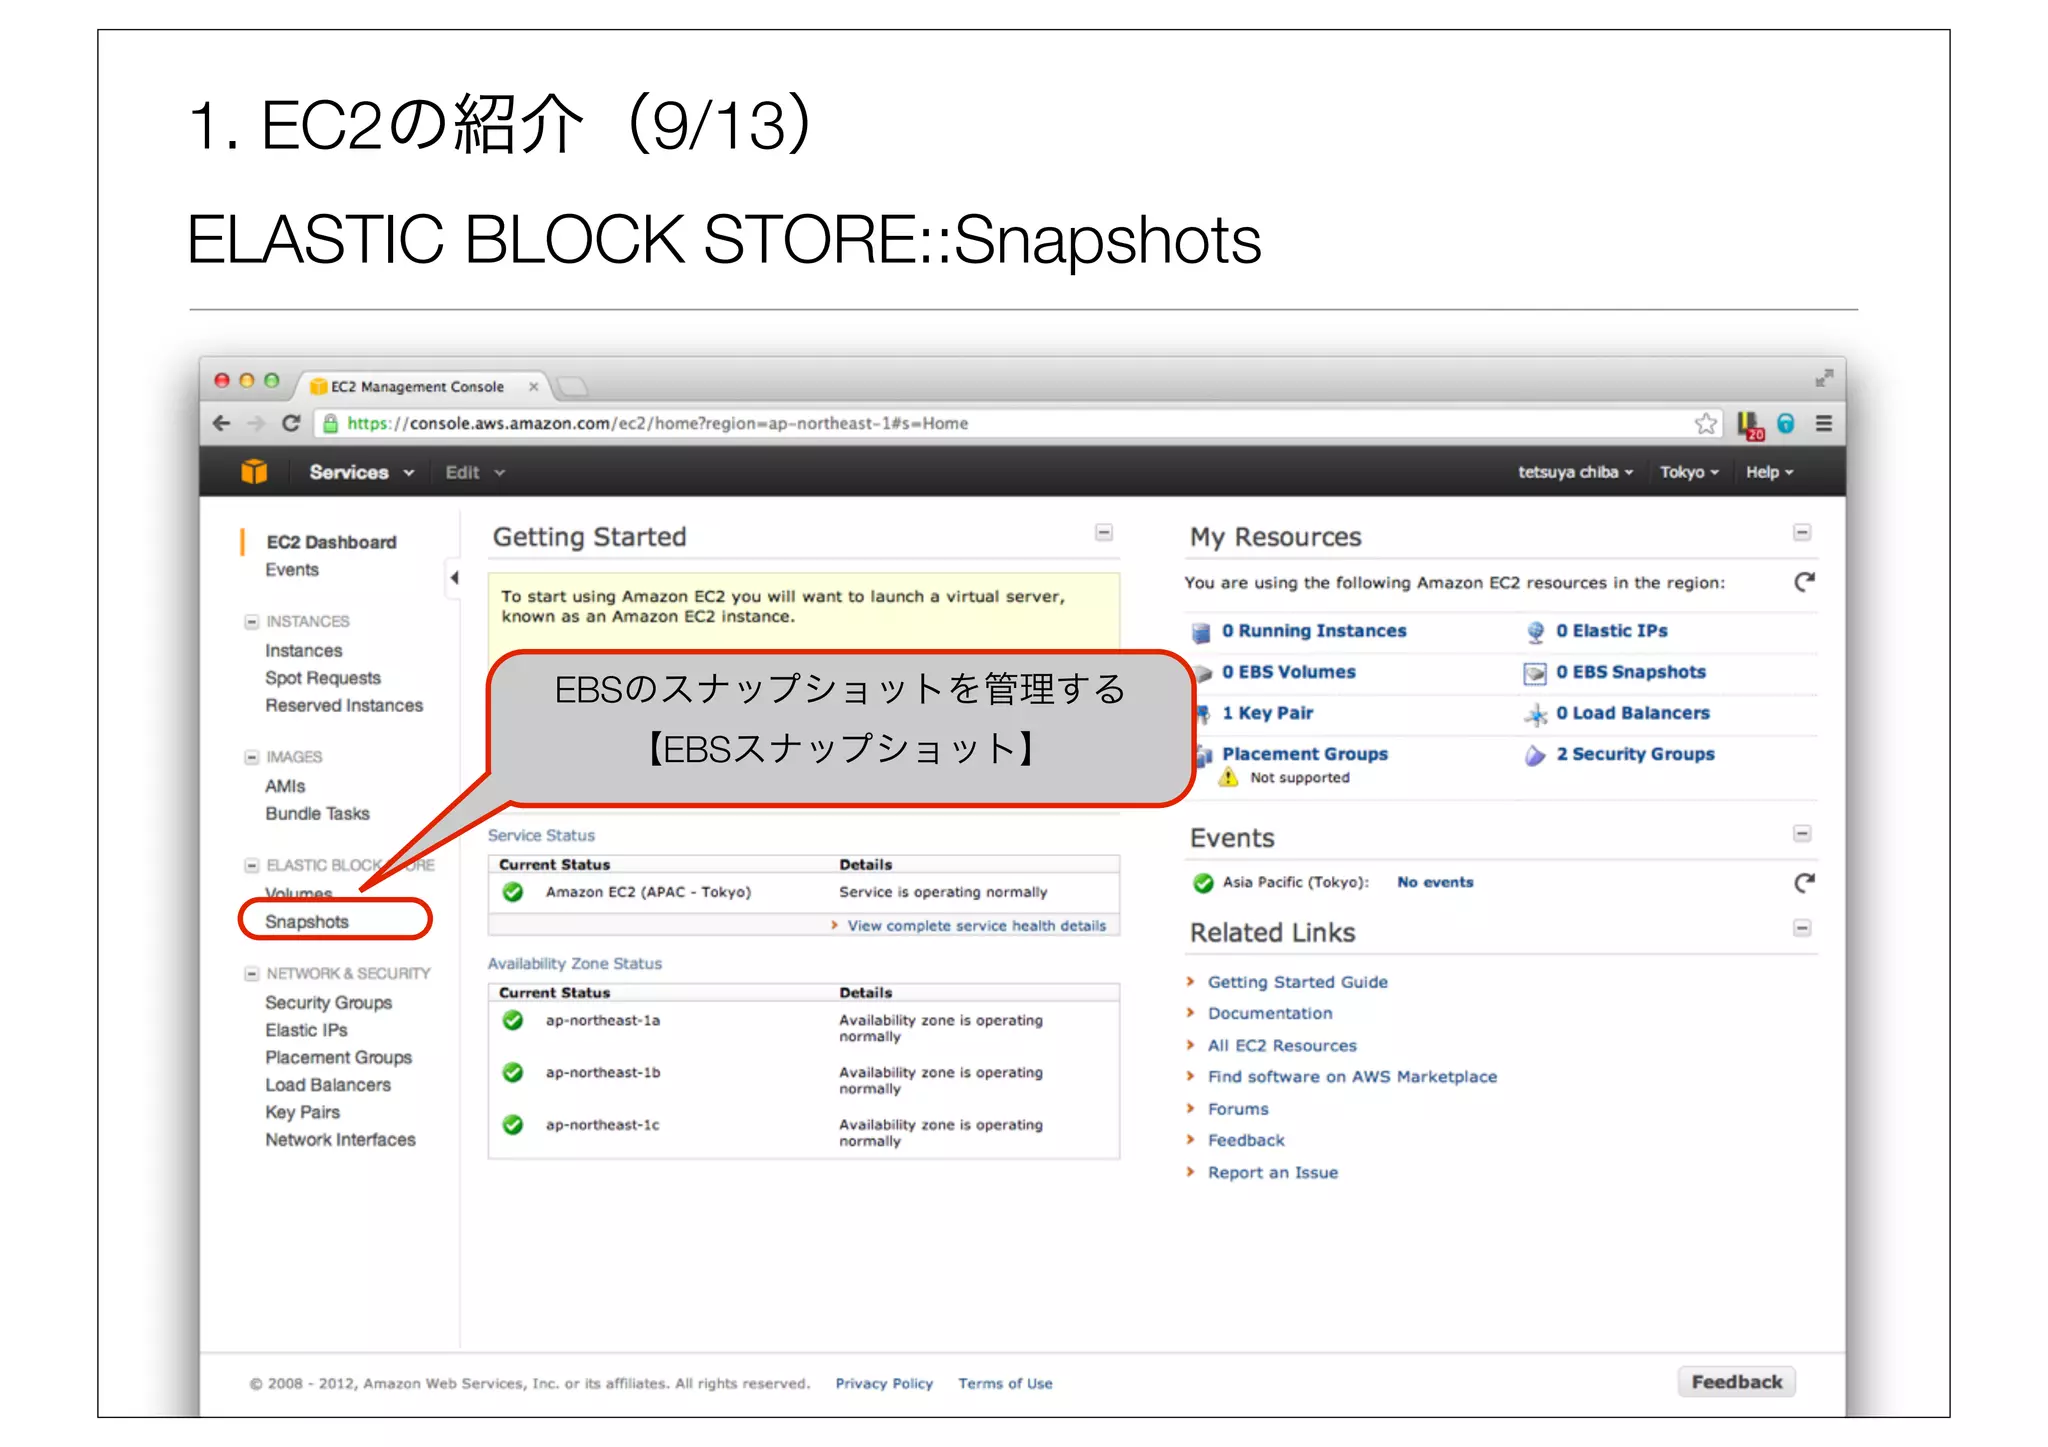Image resolution: width=2048 pixels, height=1447 pixels.
Task: Collapse the ELASTIC BLOCK STORE section
Action: click(252, 866)
